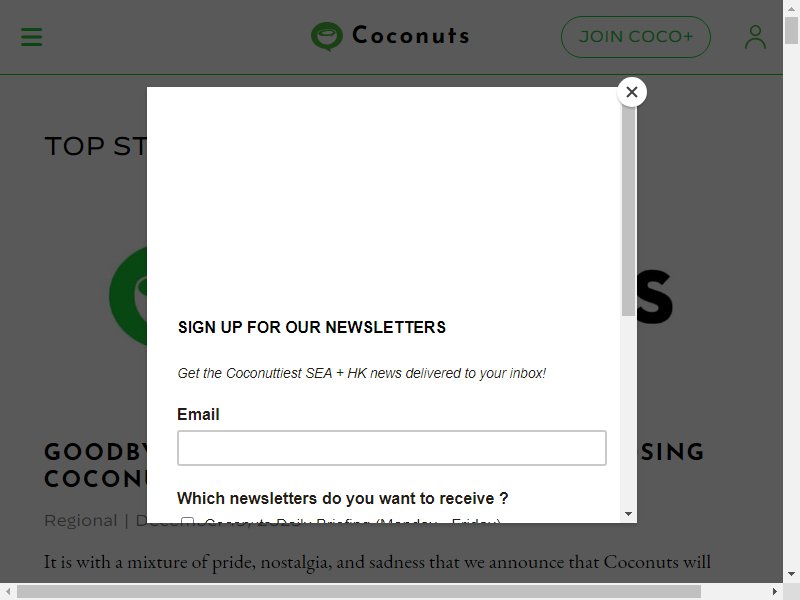Click the popup scrollbar down arrow
The width and height of the screenshot is (800, 600).
coord(629,514)
